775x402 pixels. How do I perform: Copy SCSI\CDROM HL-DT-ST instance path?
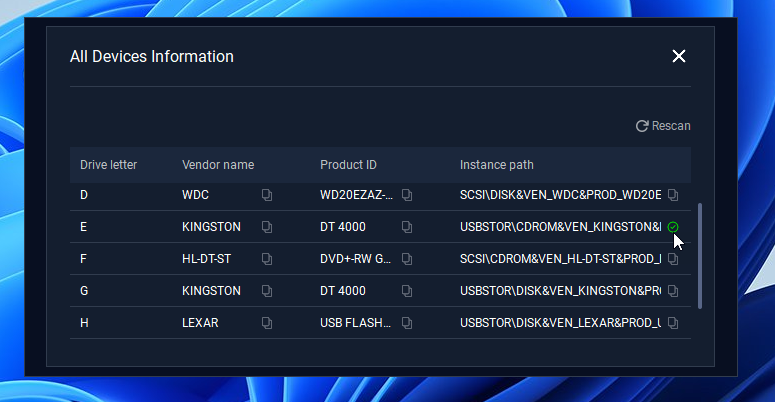click(x=673, y=259)
